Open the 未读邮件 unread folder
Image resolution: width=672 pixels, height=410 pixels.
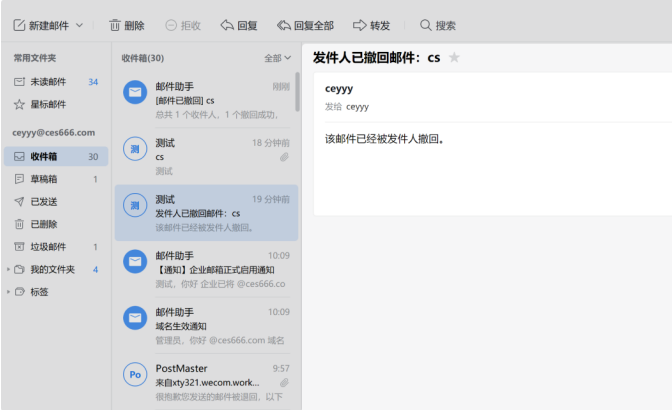[48, 81]
